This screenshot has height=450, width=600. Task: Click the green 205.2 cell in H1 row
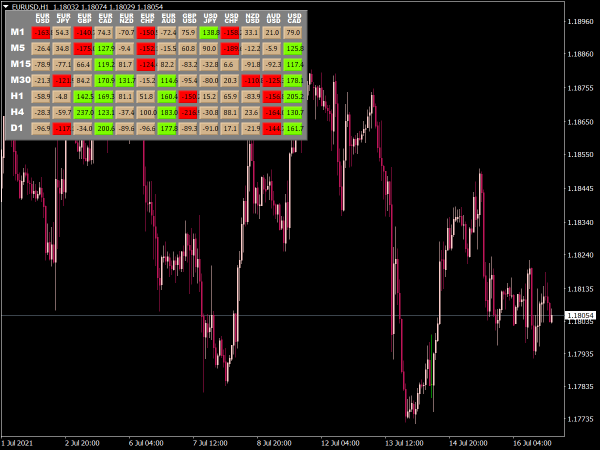point(293,96)
